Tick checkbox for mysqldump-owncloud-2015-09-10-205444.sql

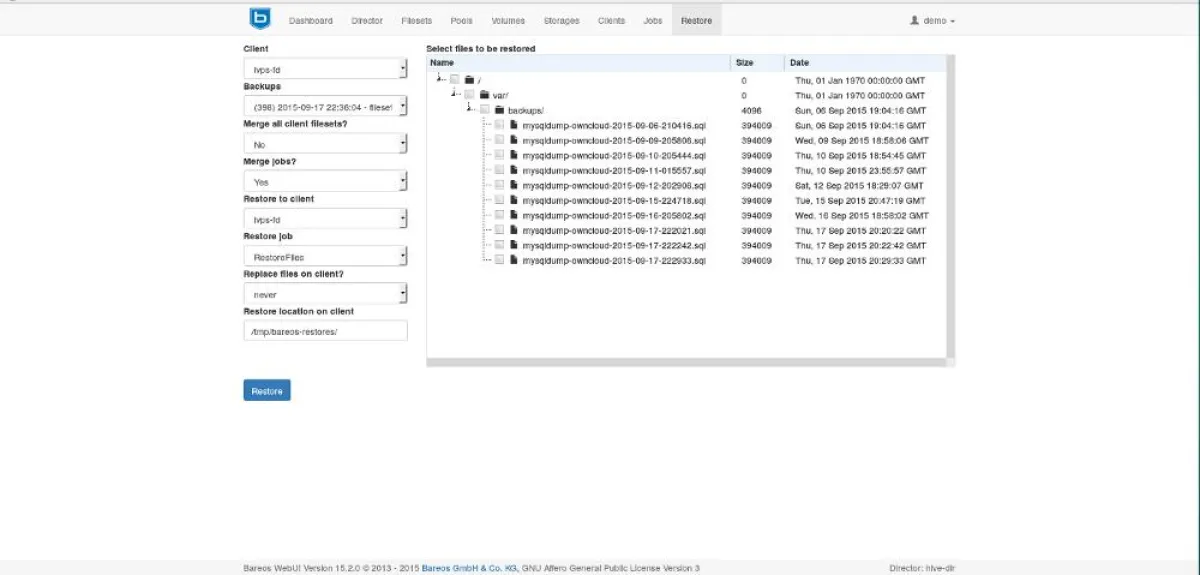(499, 155)
